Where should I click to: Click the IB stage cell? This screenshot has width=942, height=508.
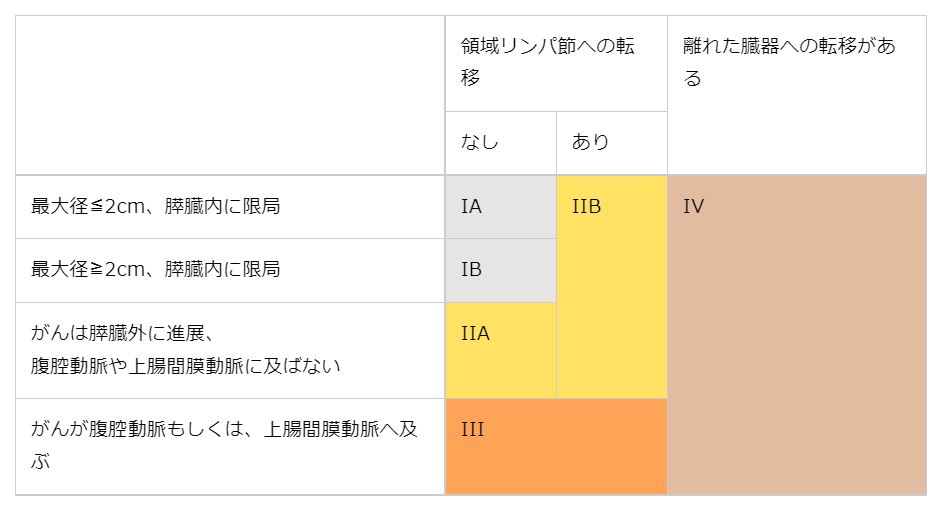(500, 271)
